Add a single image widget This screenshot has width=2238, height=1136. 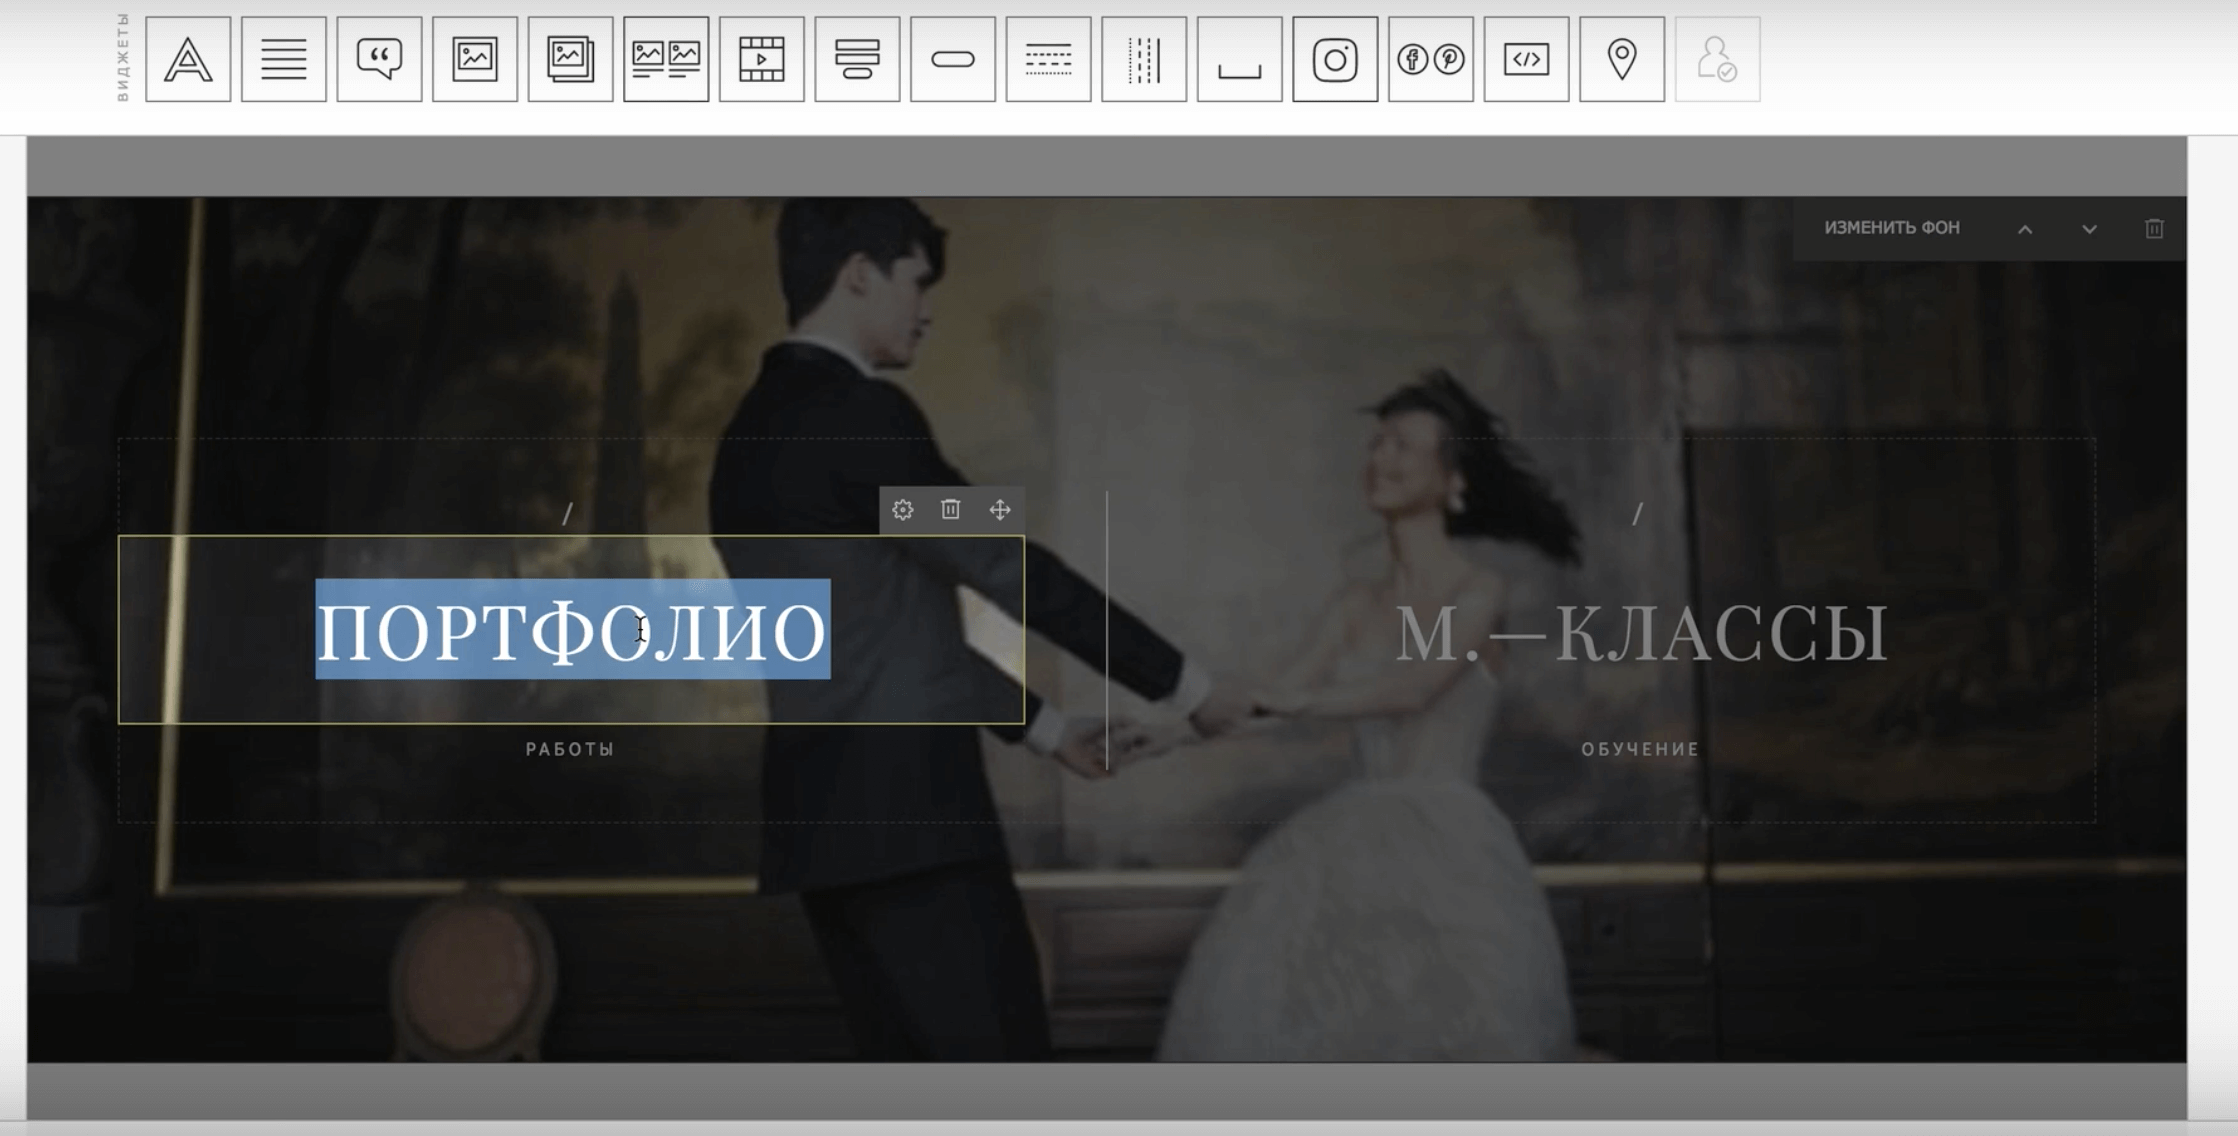pos(475,59)
